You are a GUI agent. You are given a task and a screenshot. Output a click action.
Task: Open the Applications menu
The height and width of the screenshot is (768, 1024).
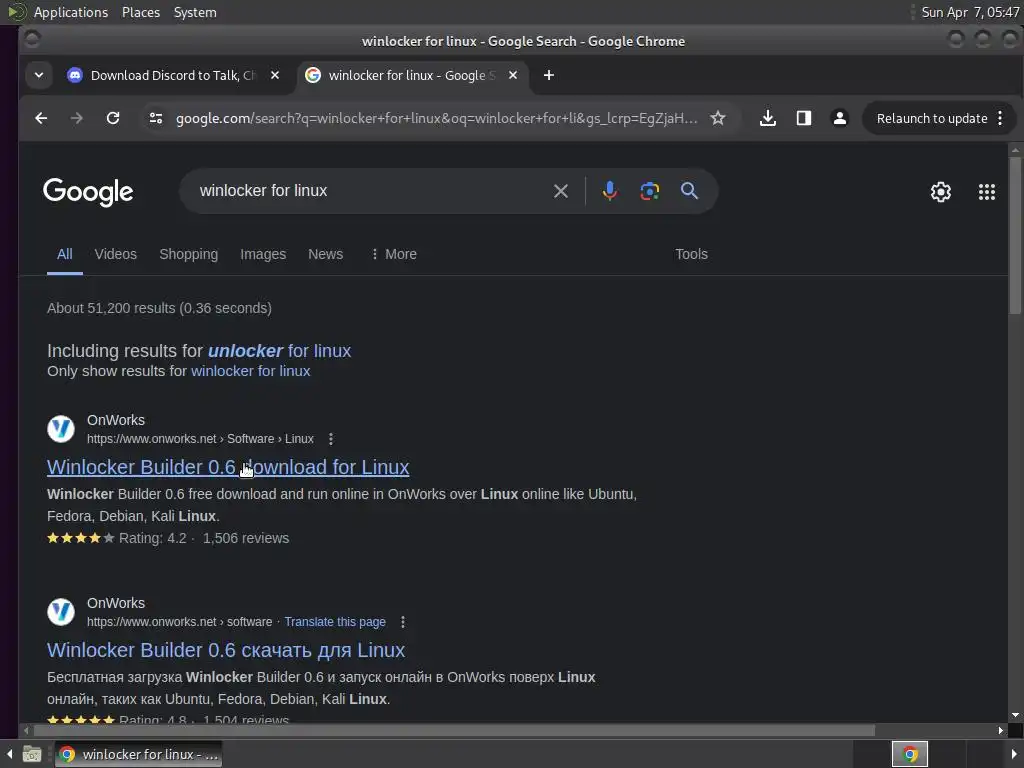click(x=71, y=12)
